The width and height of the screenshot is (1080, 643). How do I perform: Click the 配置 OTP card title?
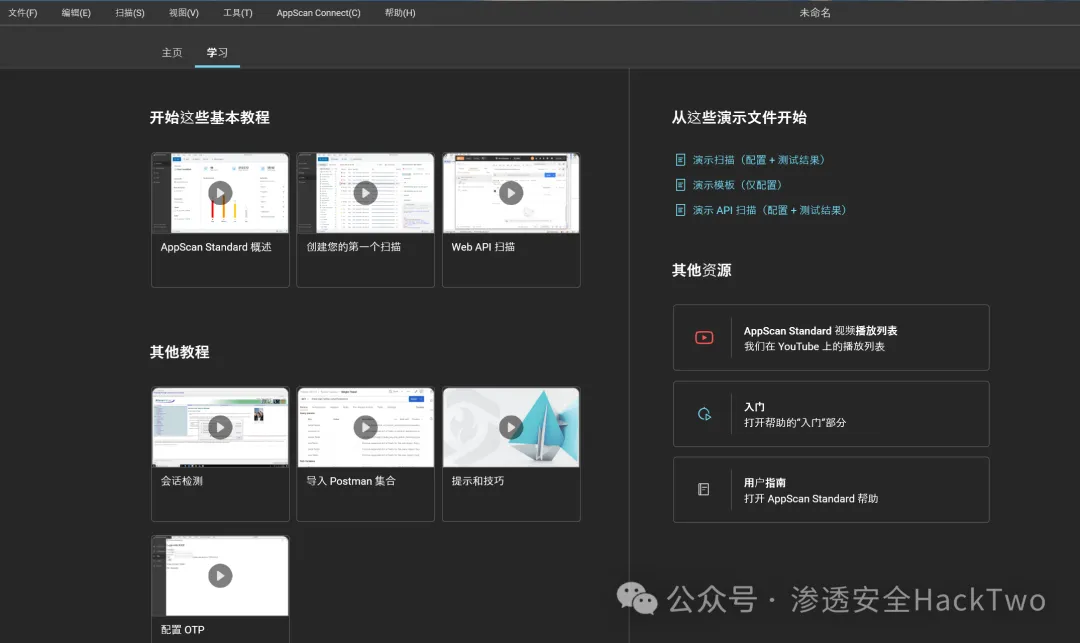(183, 630)
